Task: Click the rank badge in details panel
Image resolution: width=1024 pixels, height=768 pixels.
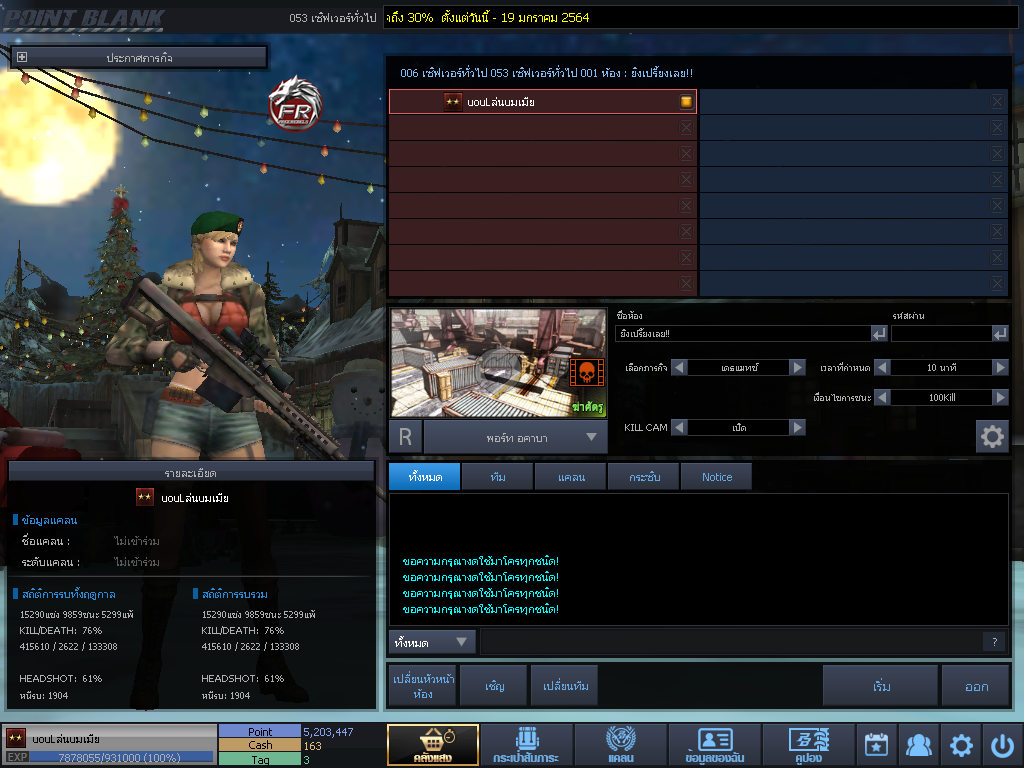Action: click(x=144, y=497)
